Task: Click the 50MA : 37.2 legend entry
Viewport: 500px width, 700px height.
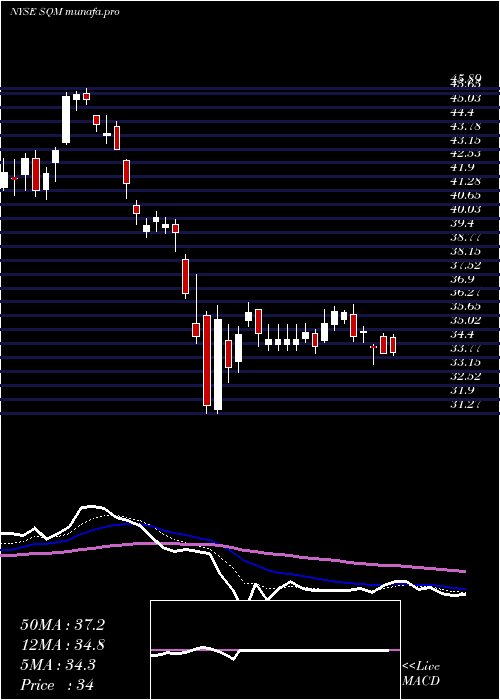Action: coord(63,625)
